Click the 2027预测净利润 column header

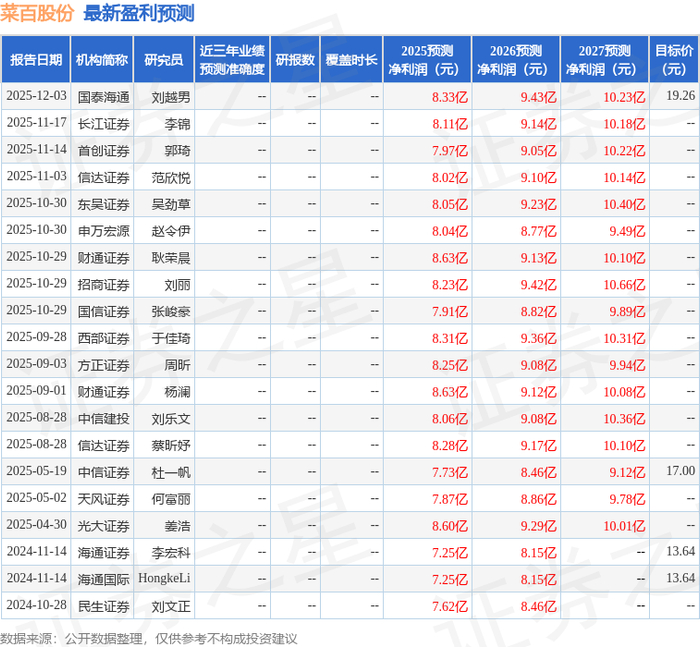click(605, 59)
